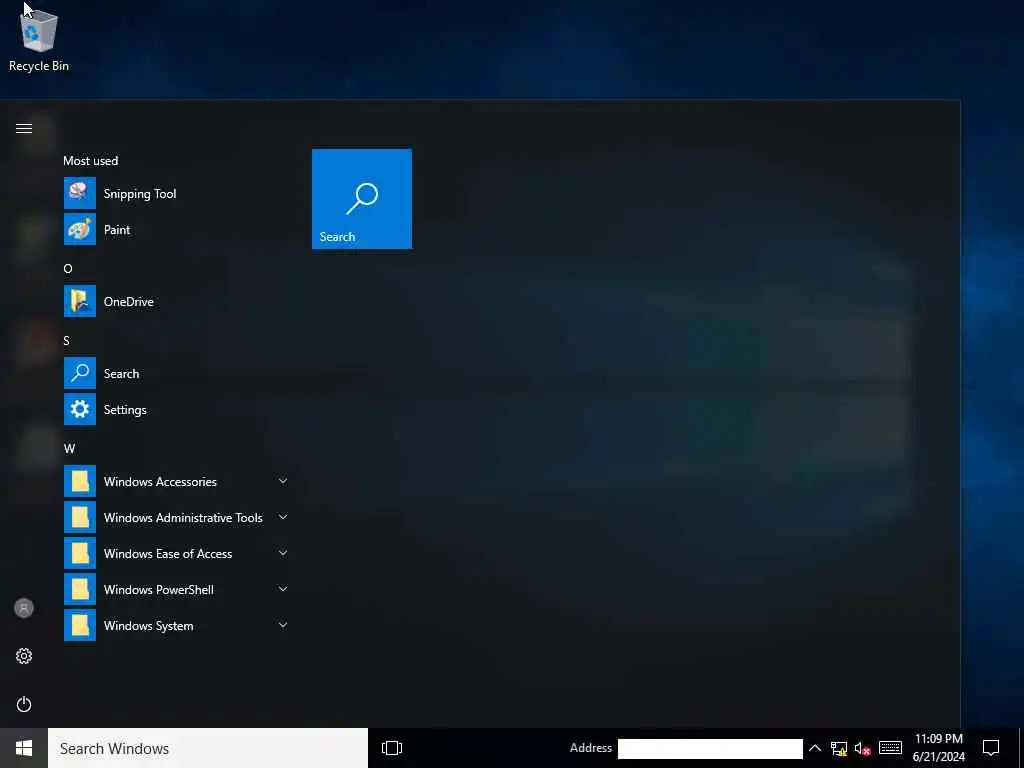This screenshot has width=1024, height=768.
Task: Click the Search Windows box
Action: [x=208, y=748]
